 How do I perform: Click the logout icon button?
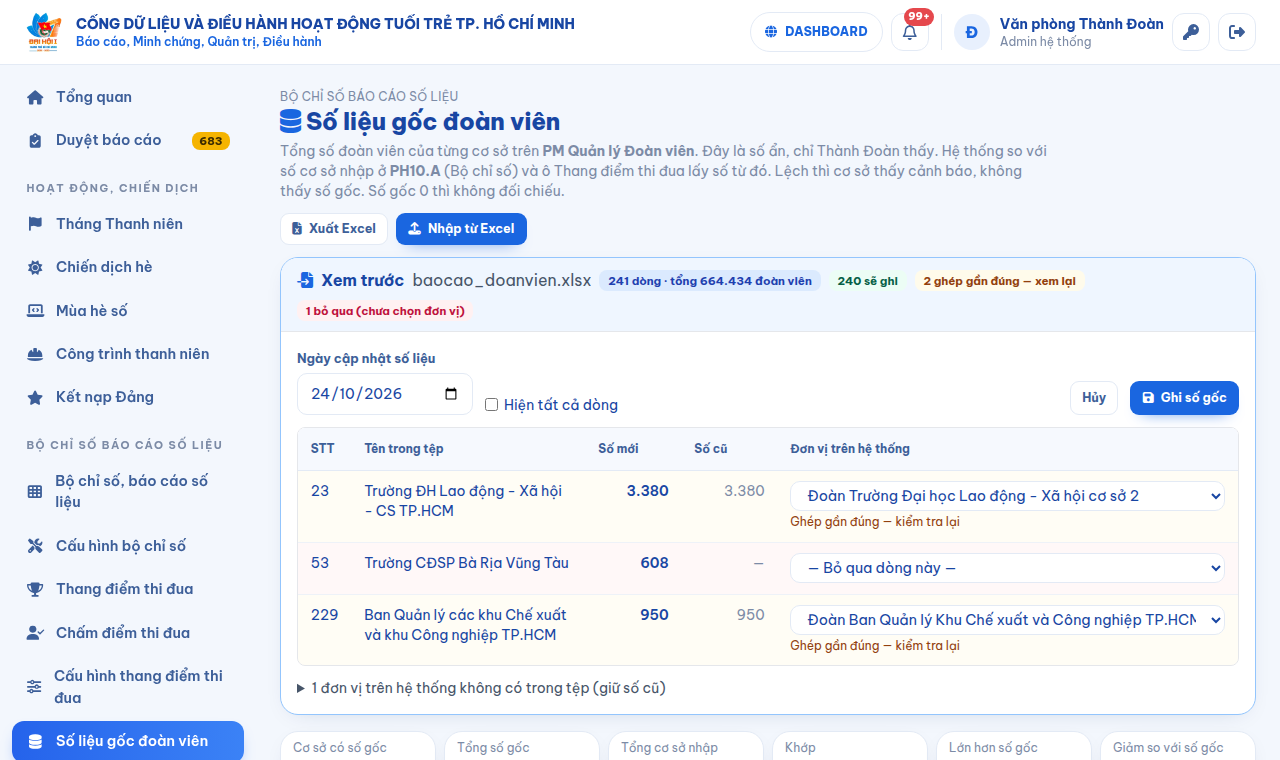point(1237,32)
